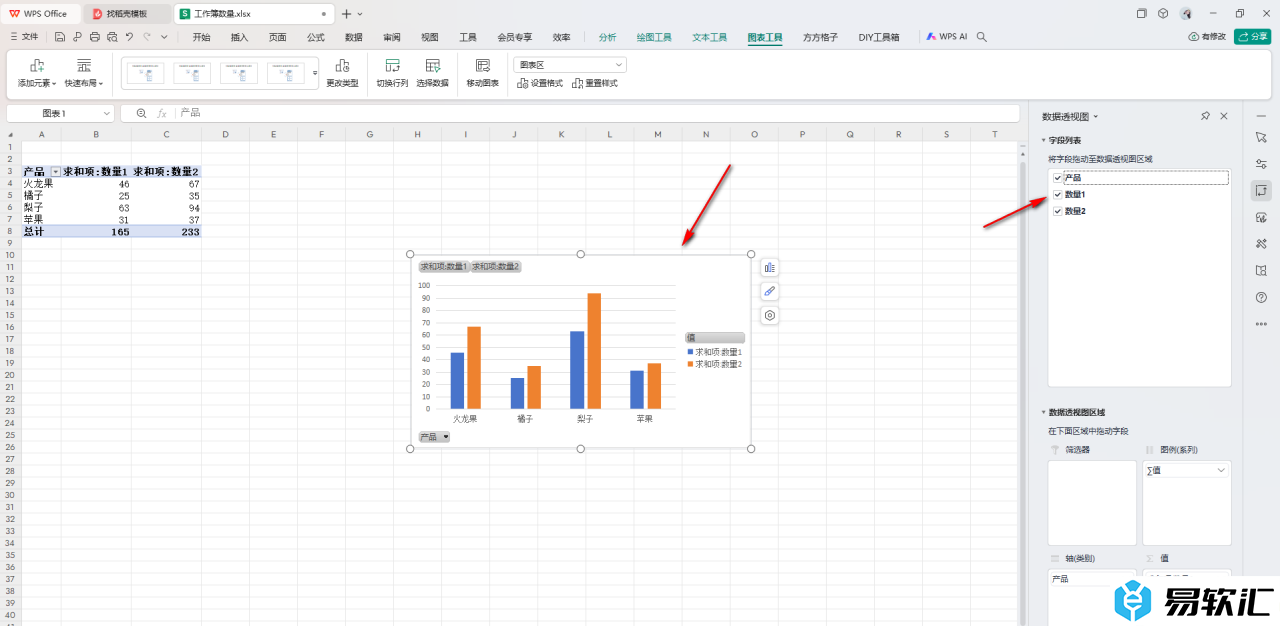Click the 分享 share button

click(1253, 36)
